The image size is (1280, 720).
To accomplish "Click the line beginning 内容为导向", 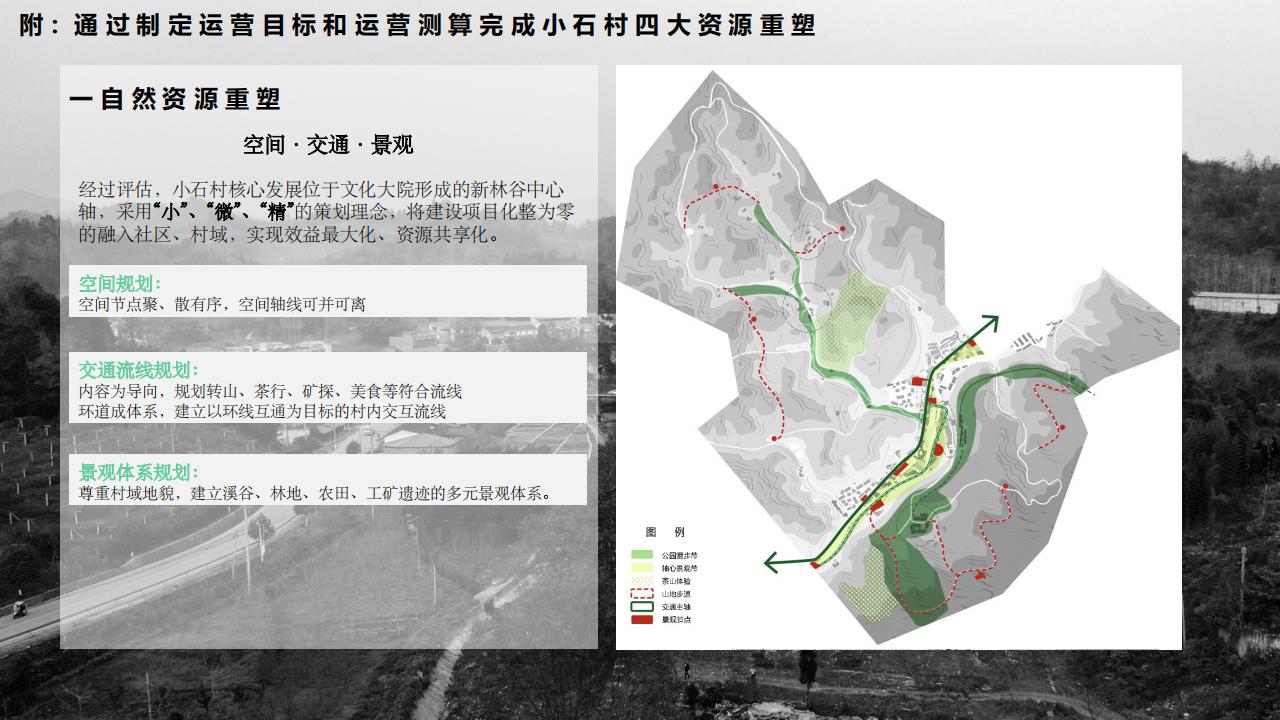I will click(270, 391).
